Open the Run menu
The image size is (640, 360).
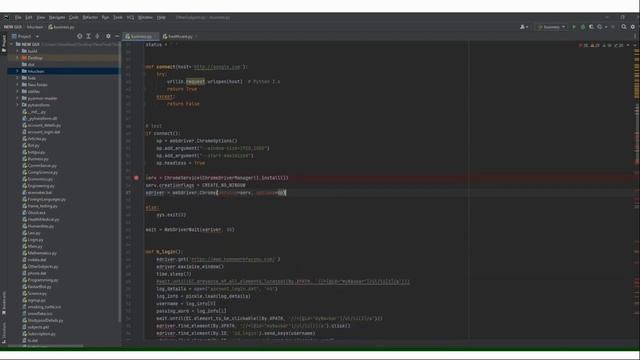click(x=105, y=18)
